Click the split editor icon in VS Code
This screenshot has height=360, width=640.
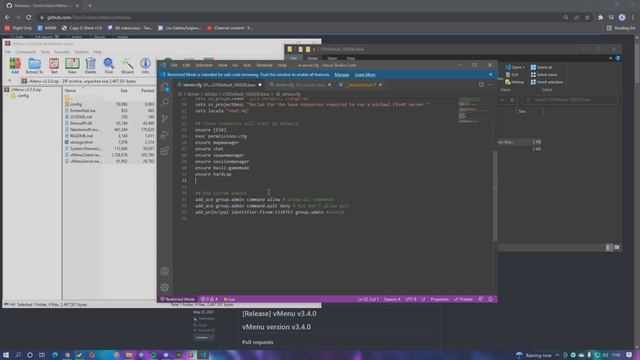481,84
